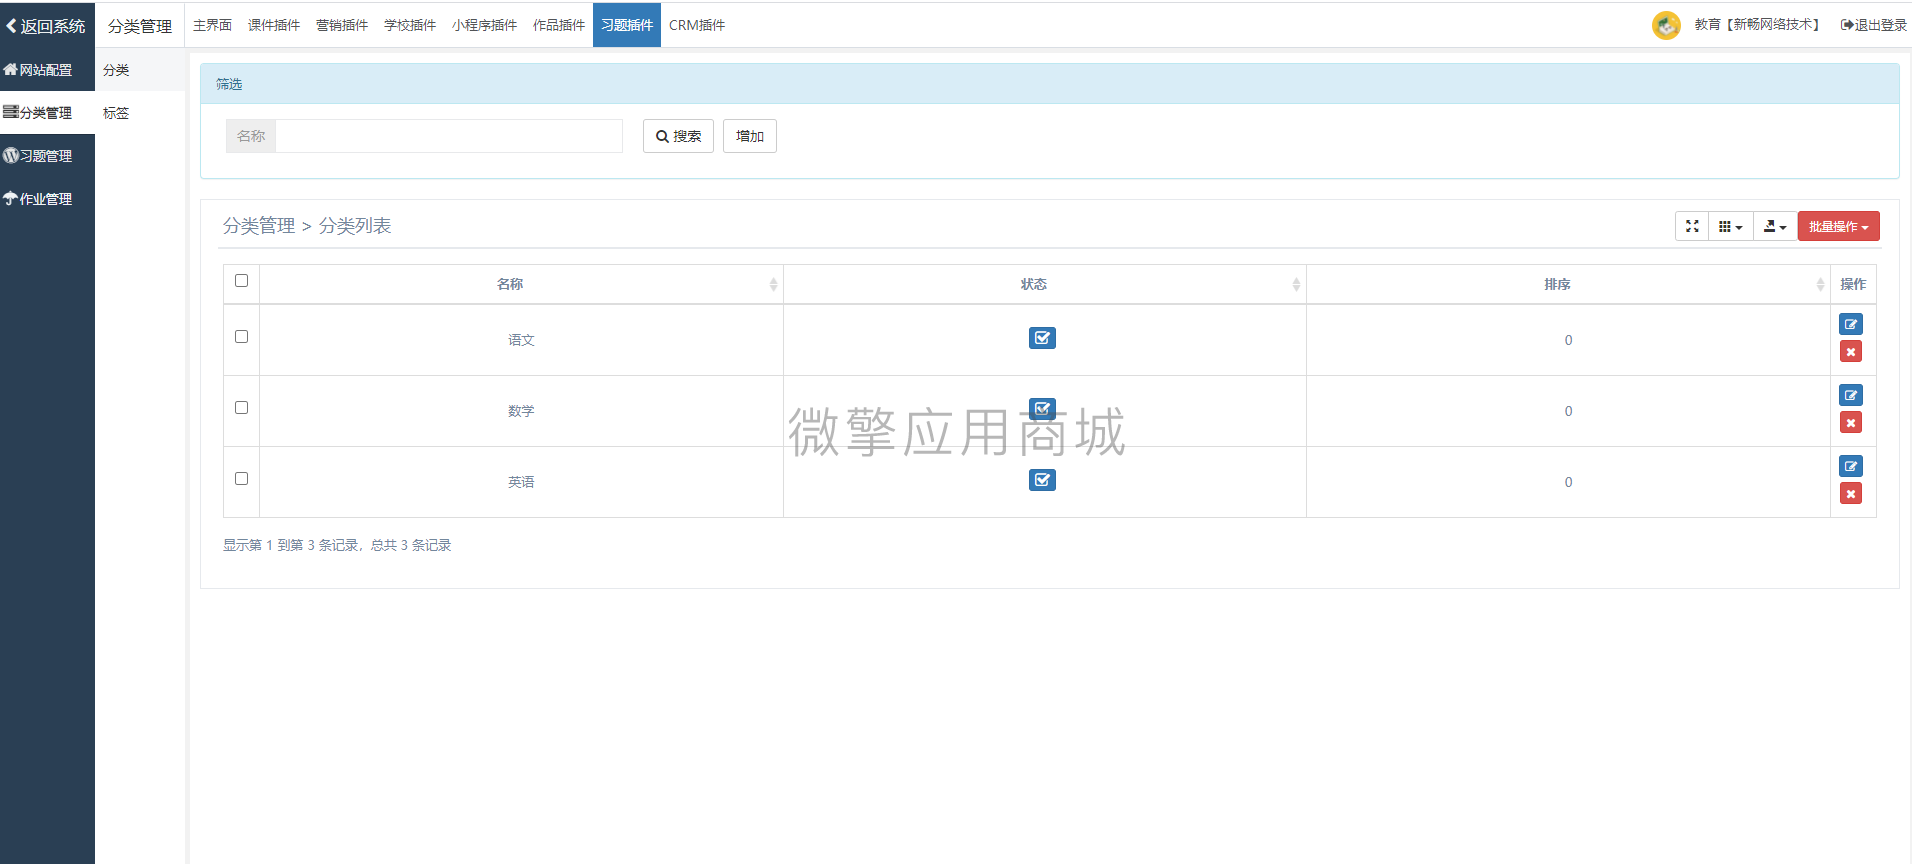Open 作业管理 in sidebar

(x=47, y=199)
